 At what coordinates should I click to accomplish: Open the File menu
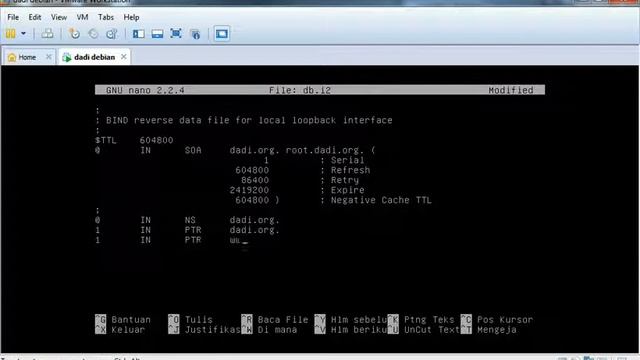tap(13, 17)
